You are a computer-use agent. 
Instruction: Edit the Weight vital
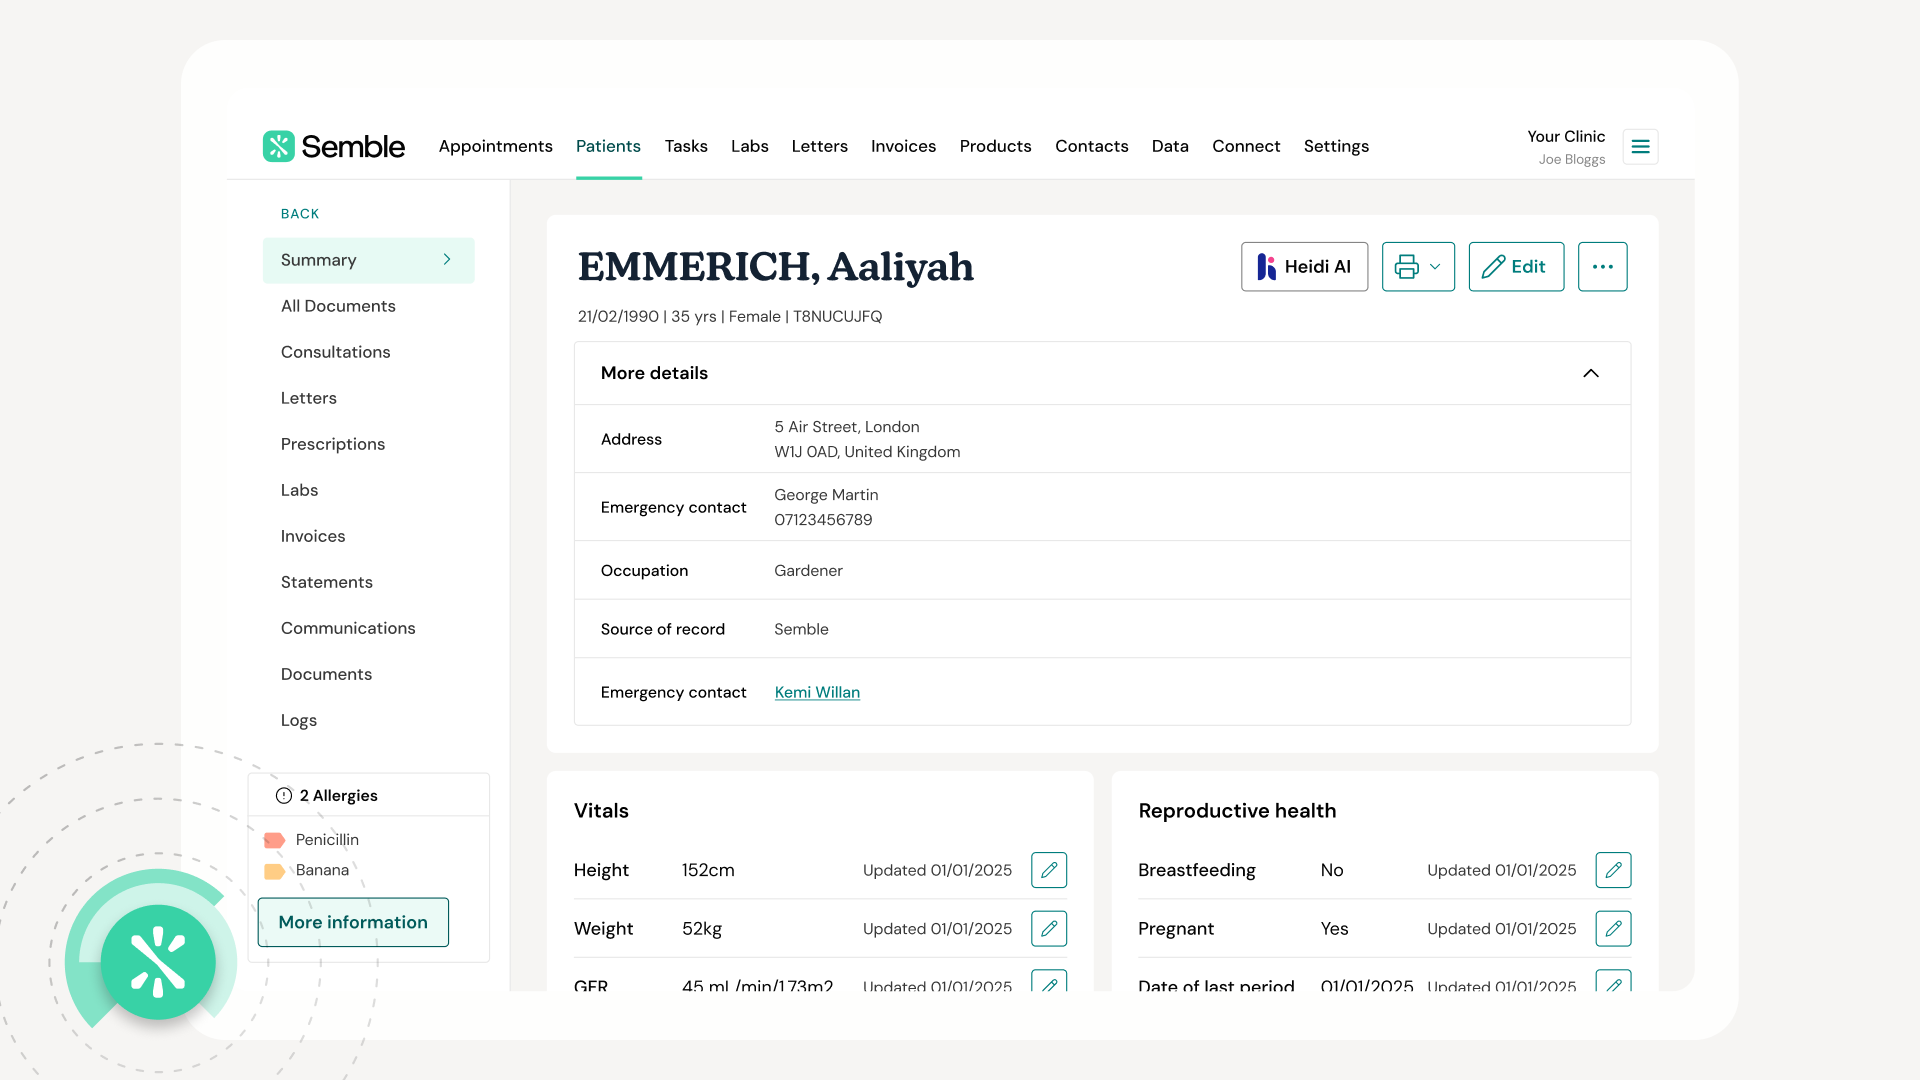1049,928
